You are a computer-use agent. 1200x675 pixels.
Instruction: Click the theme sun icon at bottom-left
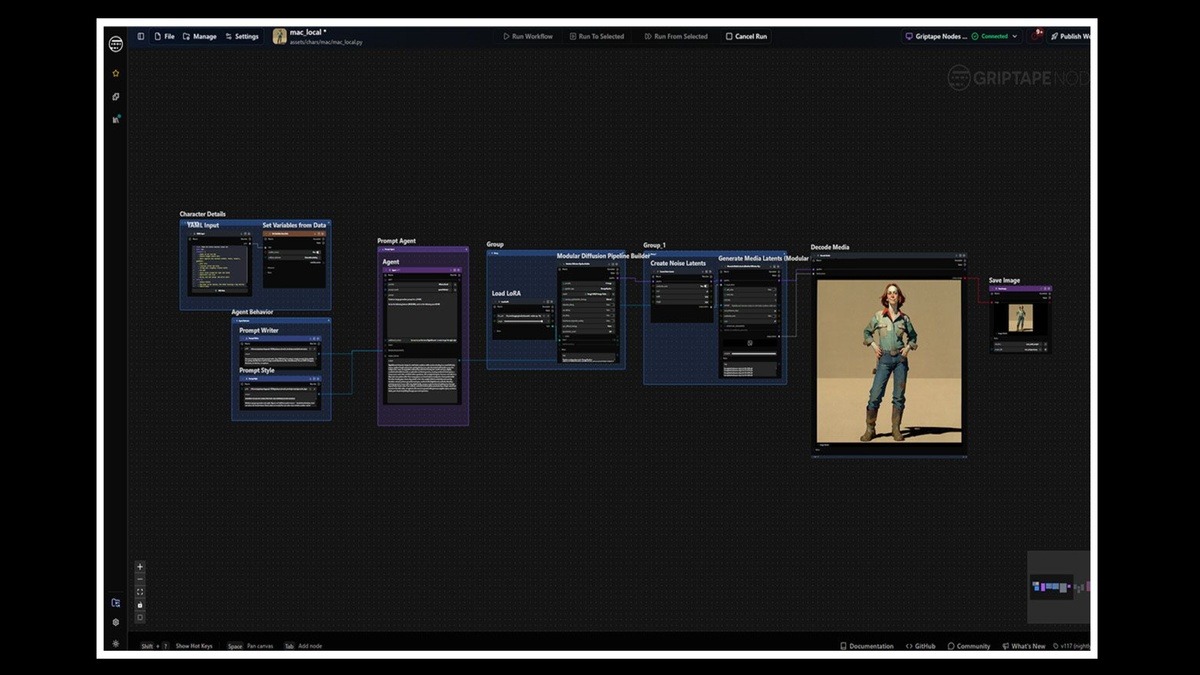tap(116, 643)
